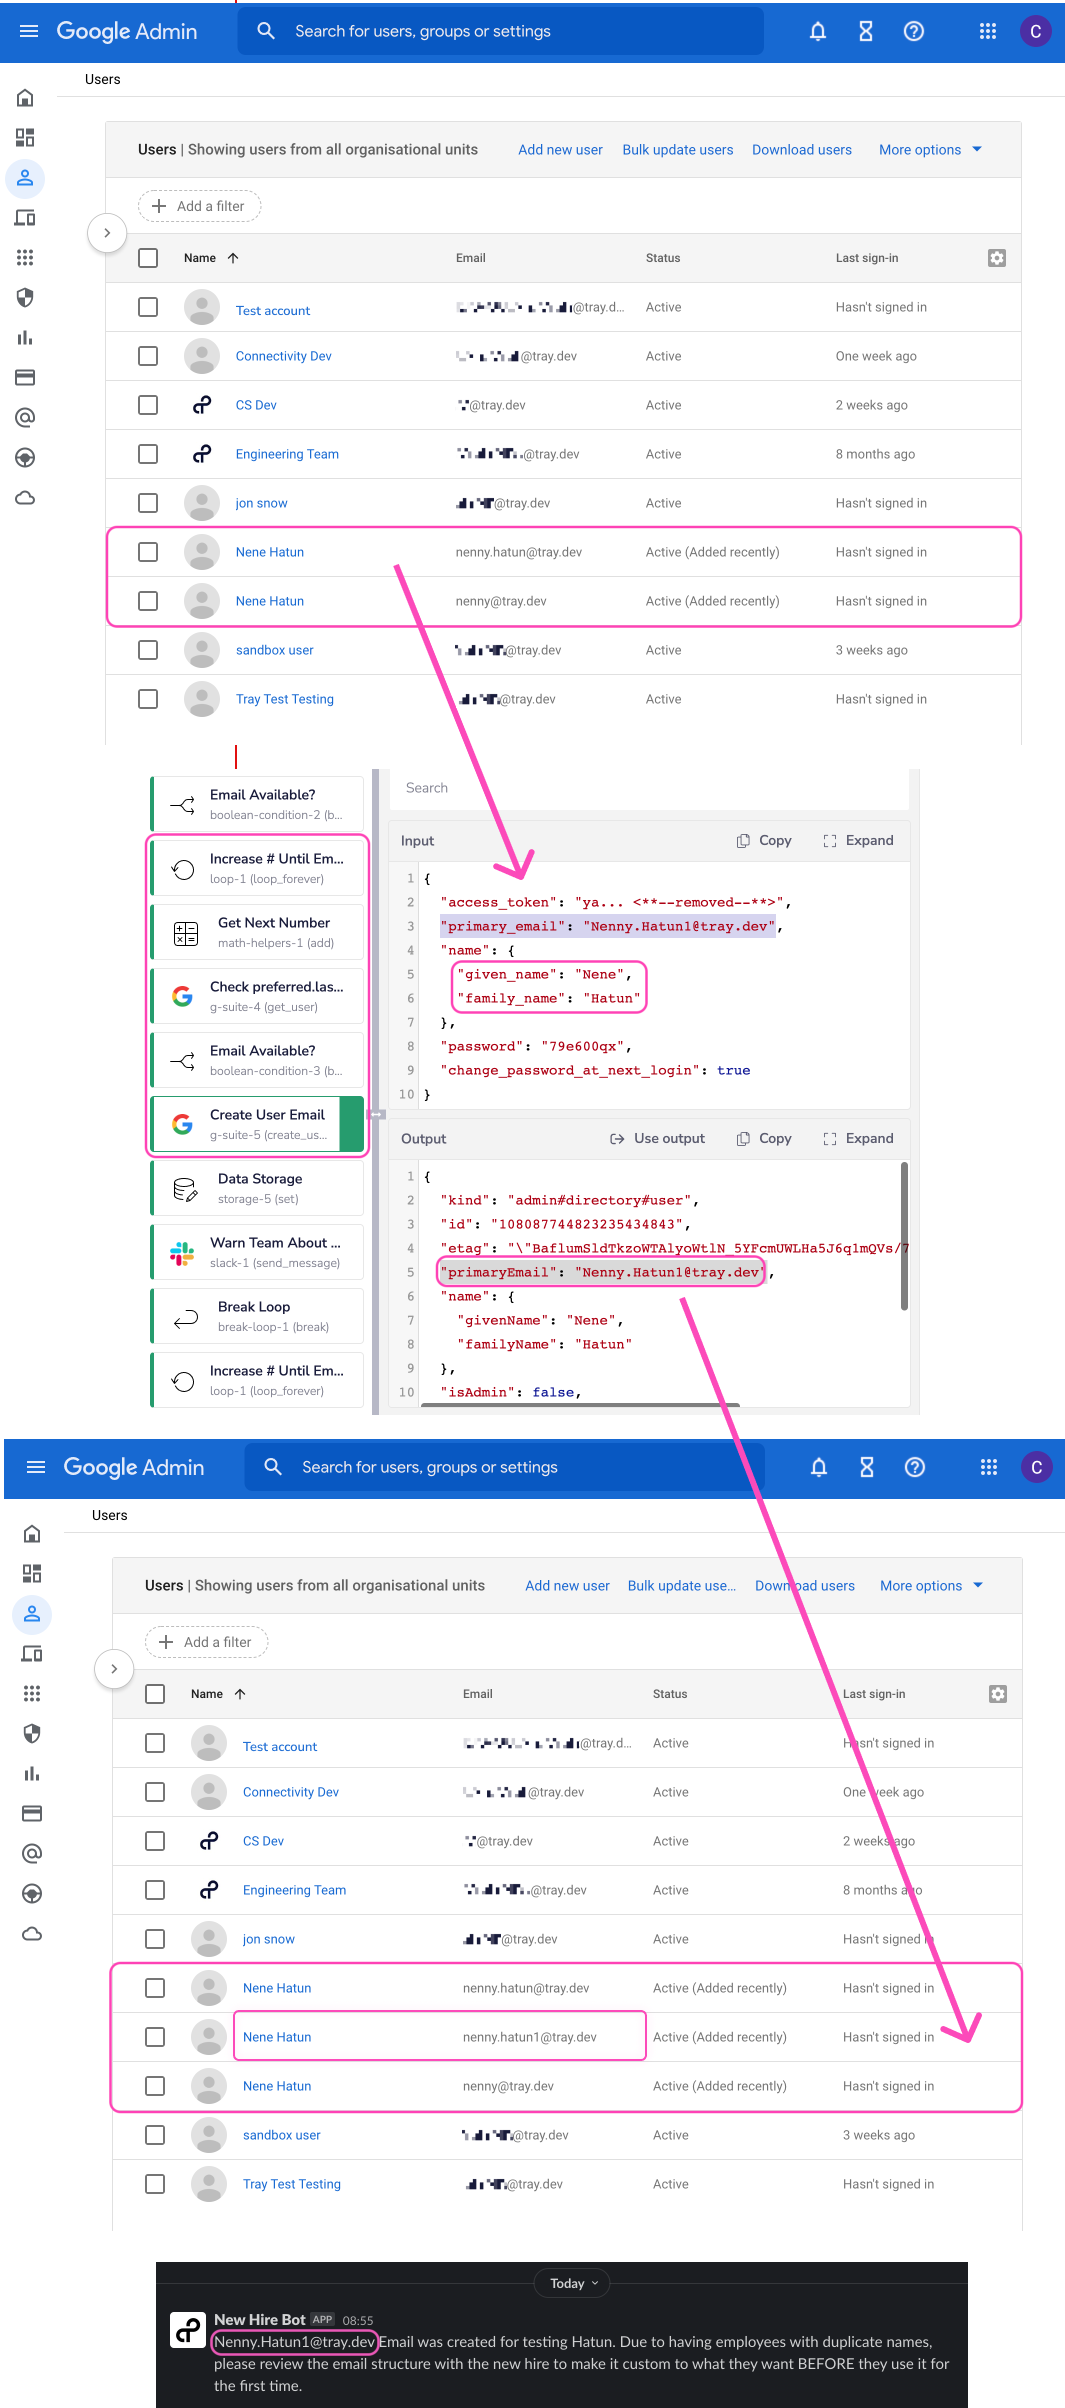This screenshot has height=2408, width=1065.
Task: Check sandbox user row in top users table
Action: click(148, 650)
